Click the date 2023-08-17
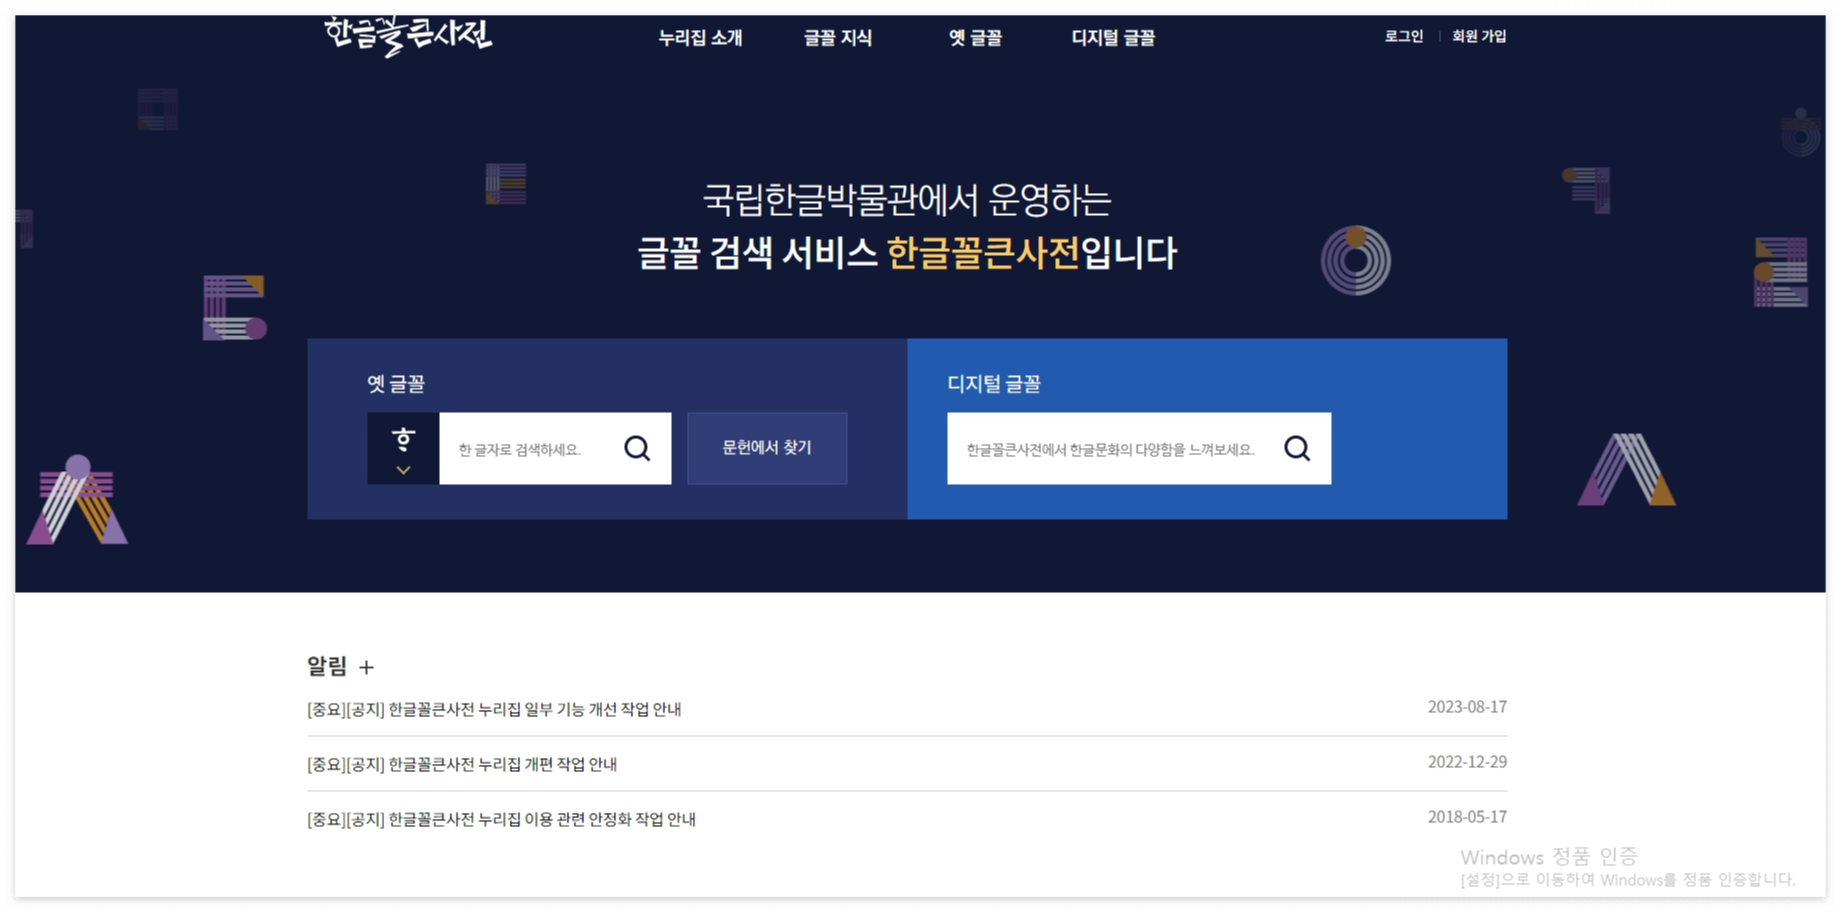 (x=1467, y=707)
